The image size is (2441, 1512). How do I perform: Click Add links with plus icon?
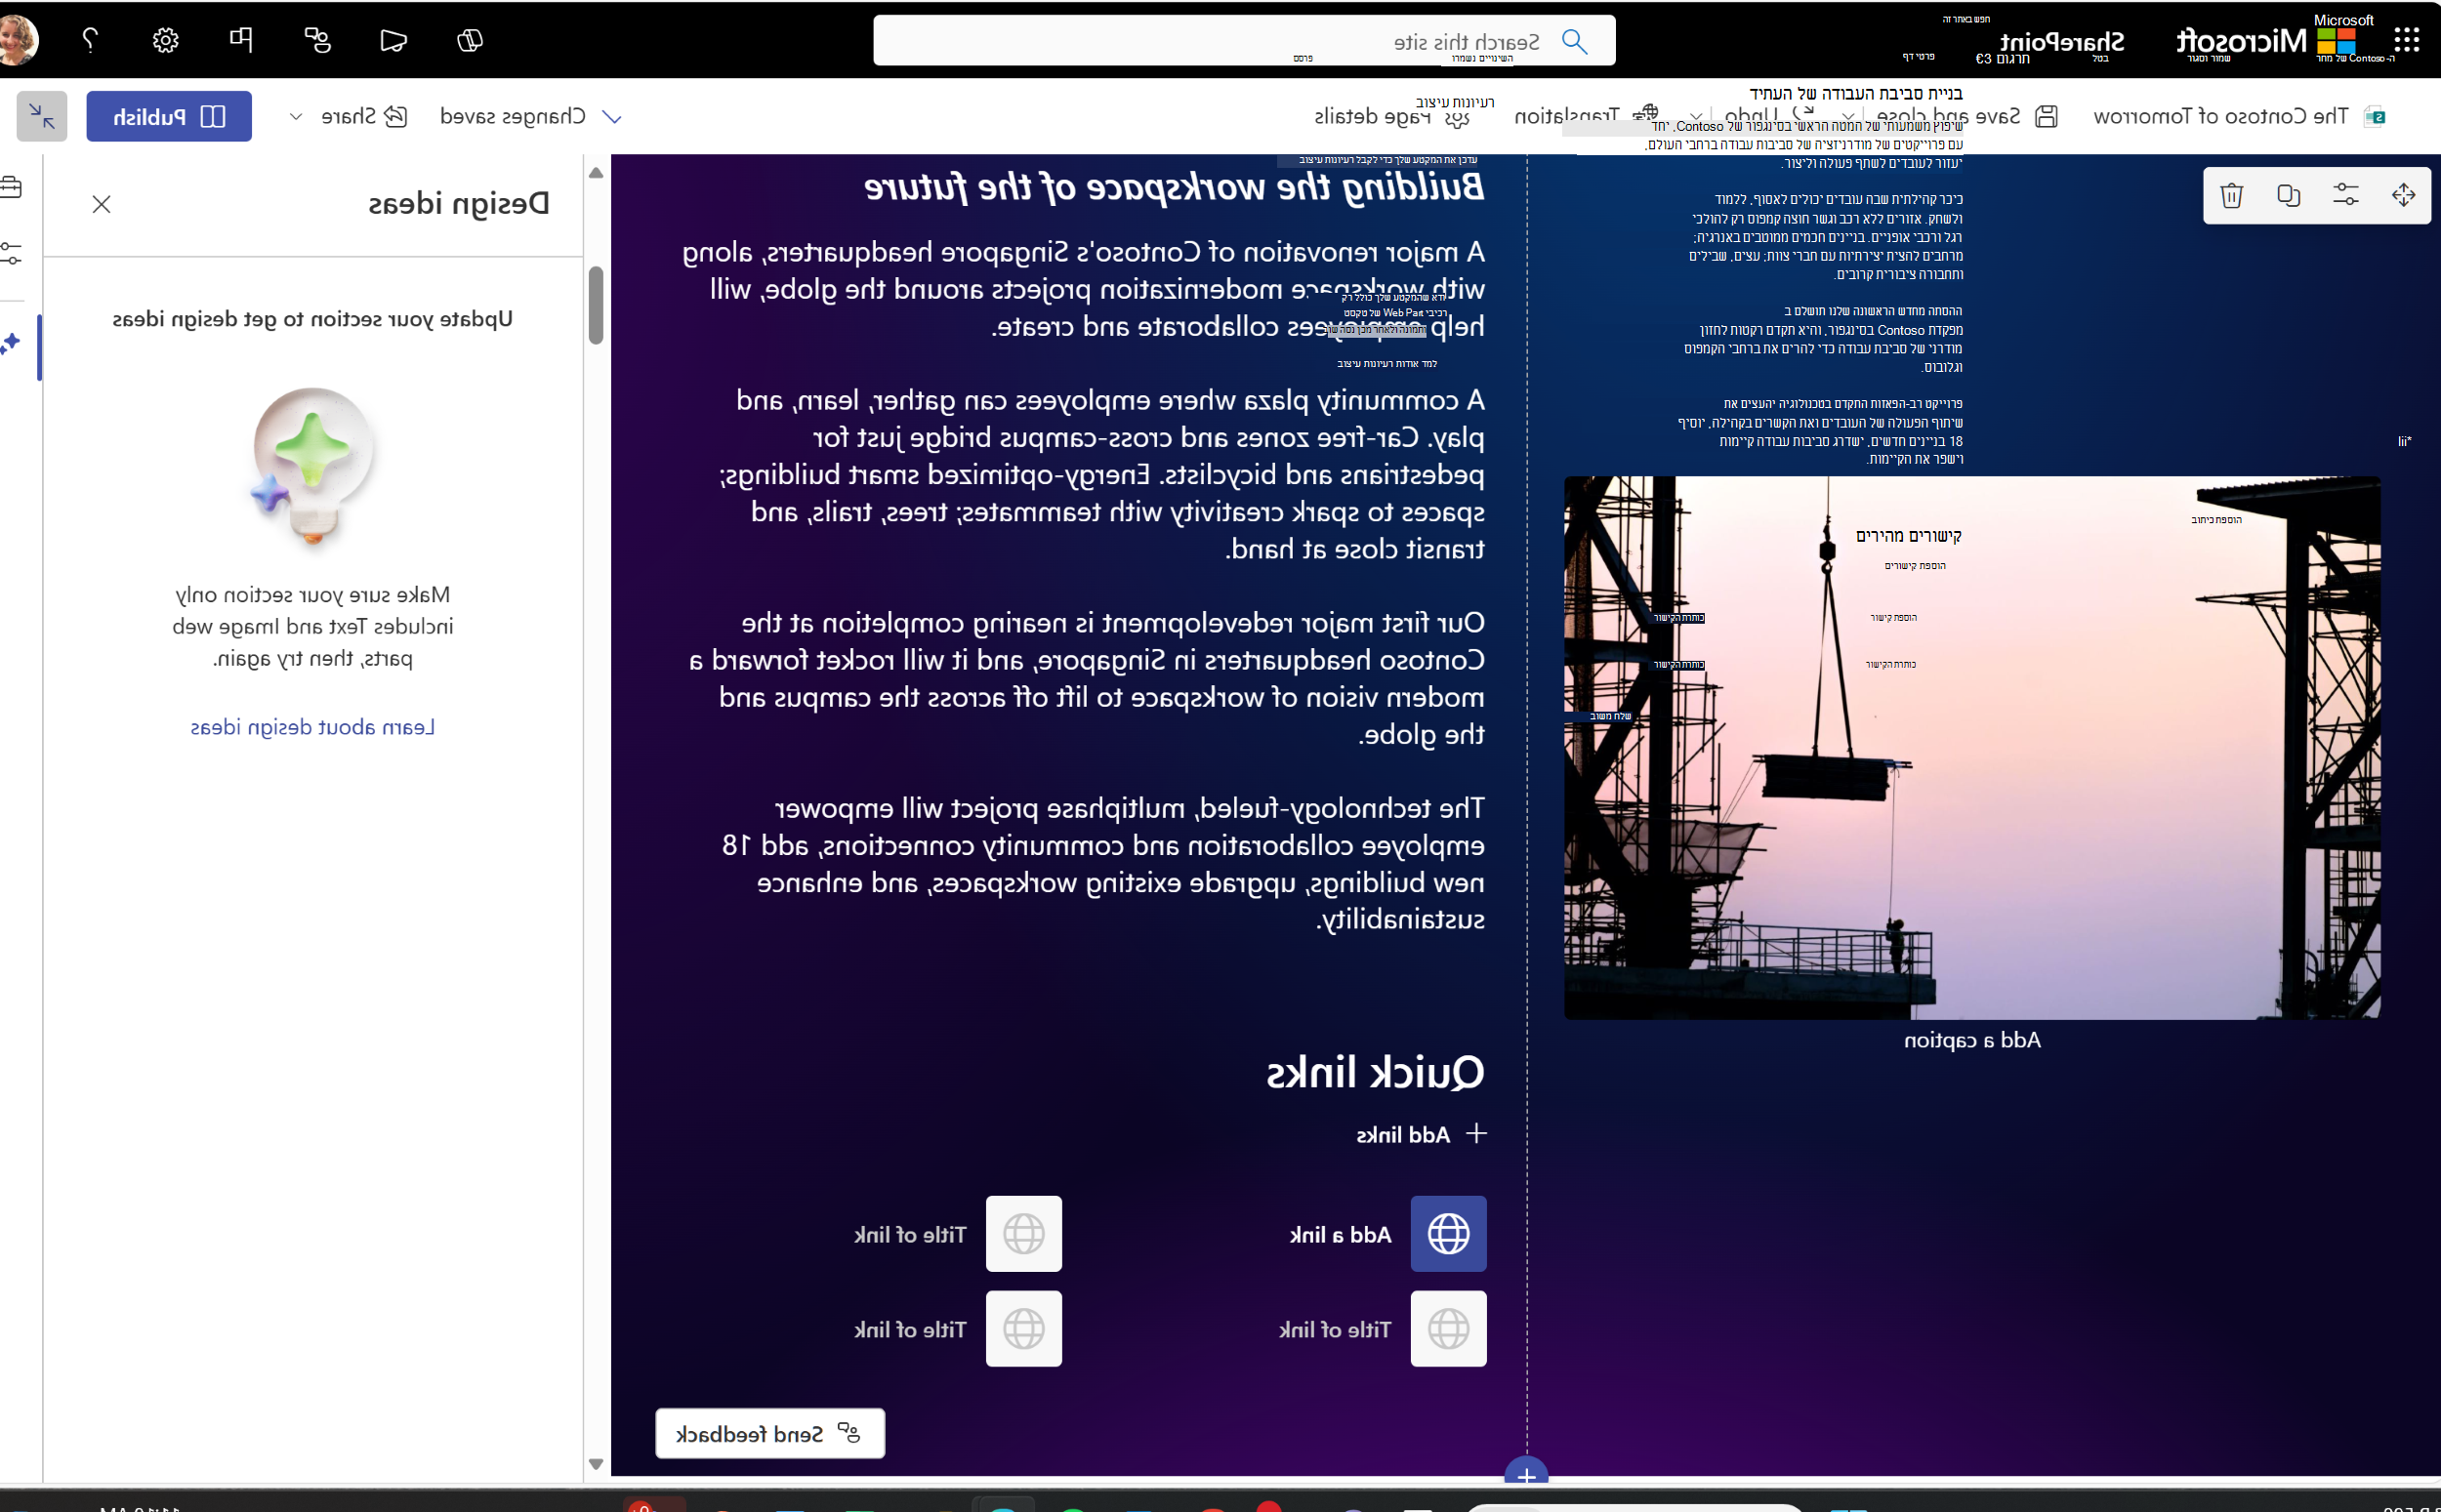[1421, 1134]
